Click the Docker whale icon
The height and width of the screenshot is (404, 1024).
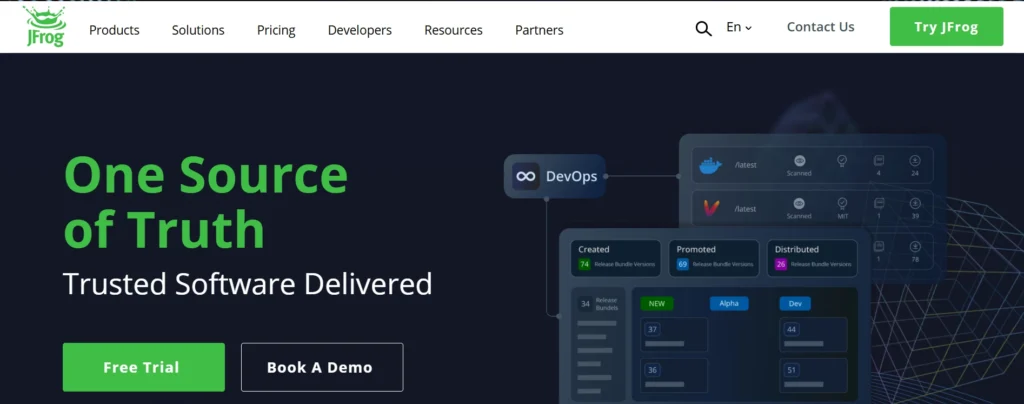[x=711, y=165]
